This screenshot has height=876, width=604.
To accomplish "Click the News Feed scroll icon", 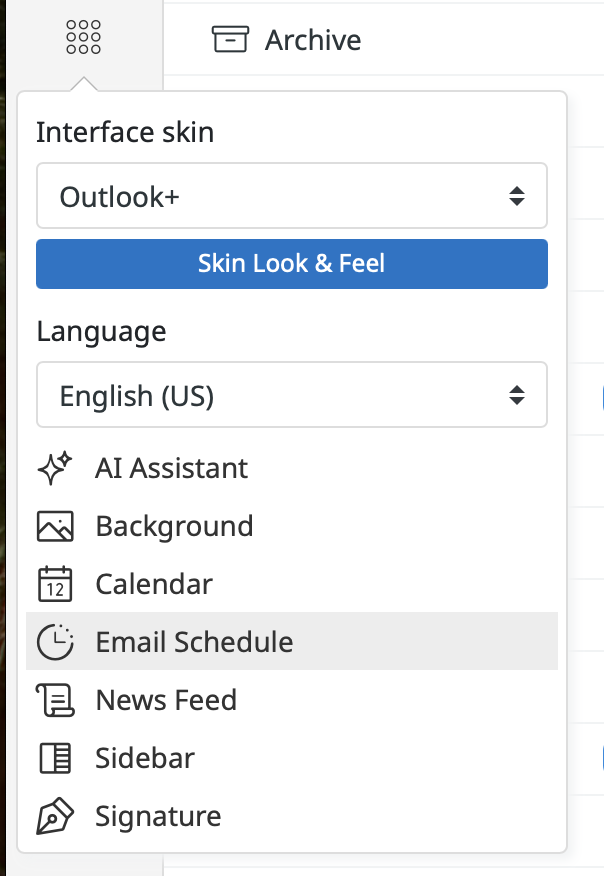I will click(x=55, y=700).
